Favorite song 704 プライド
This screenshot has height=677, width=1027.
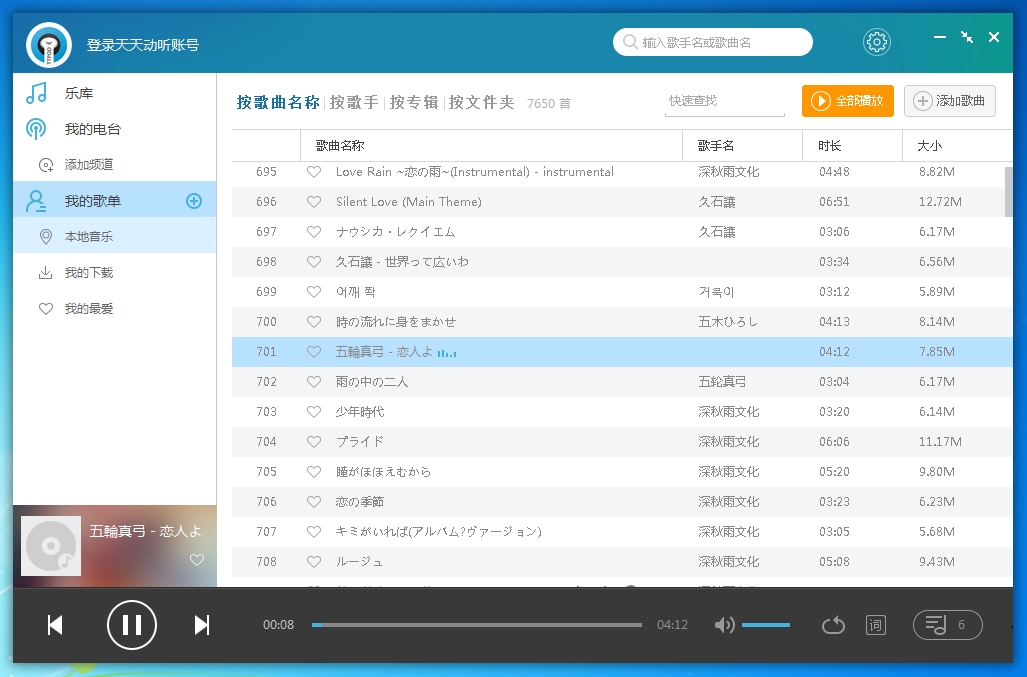(314, 442)
